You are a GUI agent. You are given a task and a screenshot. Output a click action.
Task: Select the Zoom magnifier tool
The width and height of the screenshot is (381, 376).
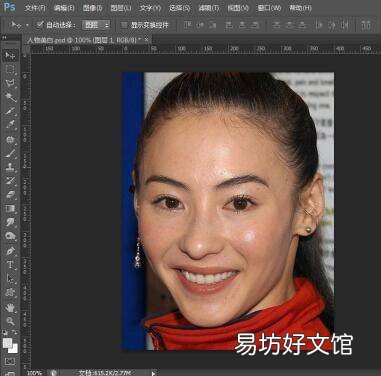tap(10, 321)
